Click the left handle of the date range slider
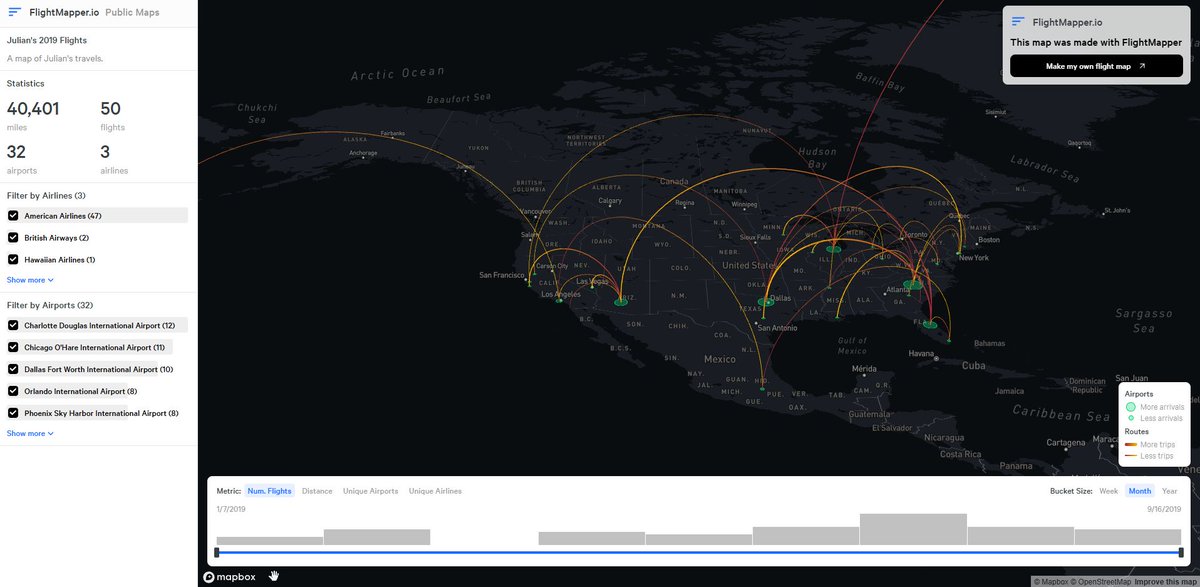 216,551
